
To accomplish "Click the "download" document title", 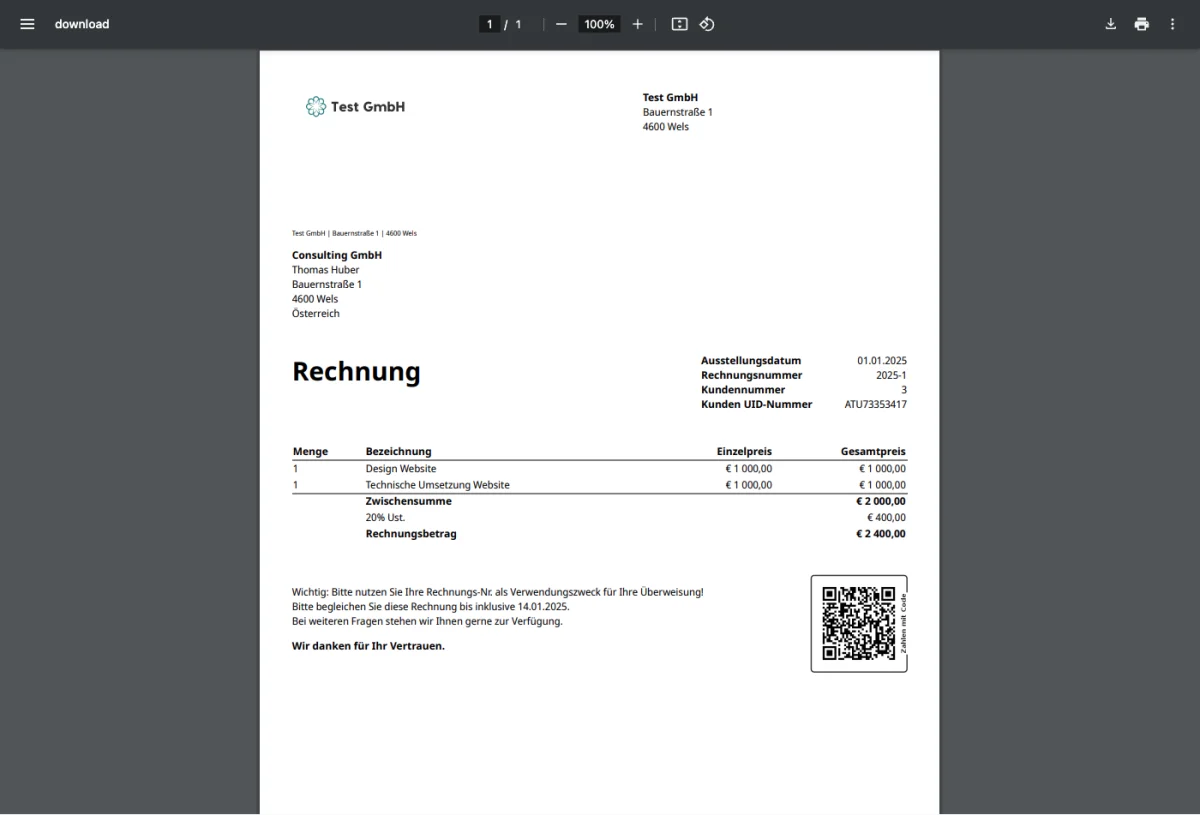I will [82, 24].
